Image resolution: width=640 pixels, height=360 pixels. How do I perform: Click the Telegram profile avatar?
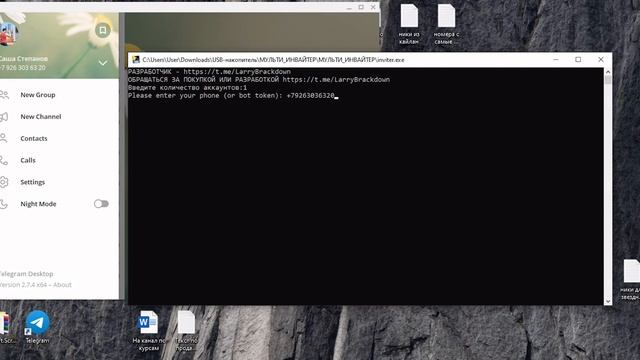pyautogui.click(x=7, y=34)
